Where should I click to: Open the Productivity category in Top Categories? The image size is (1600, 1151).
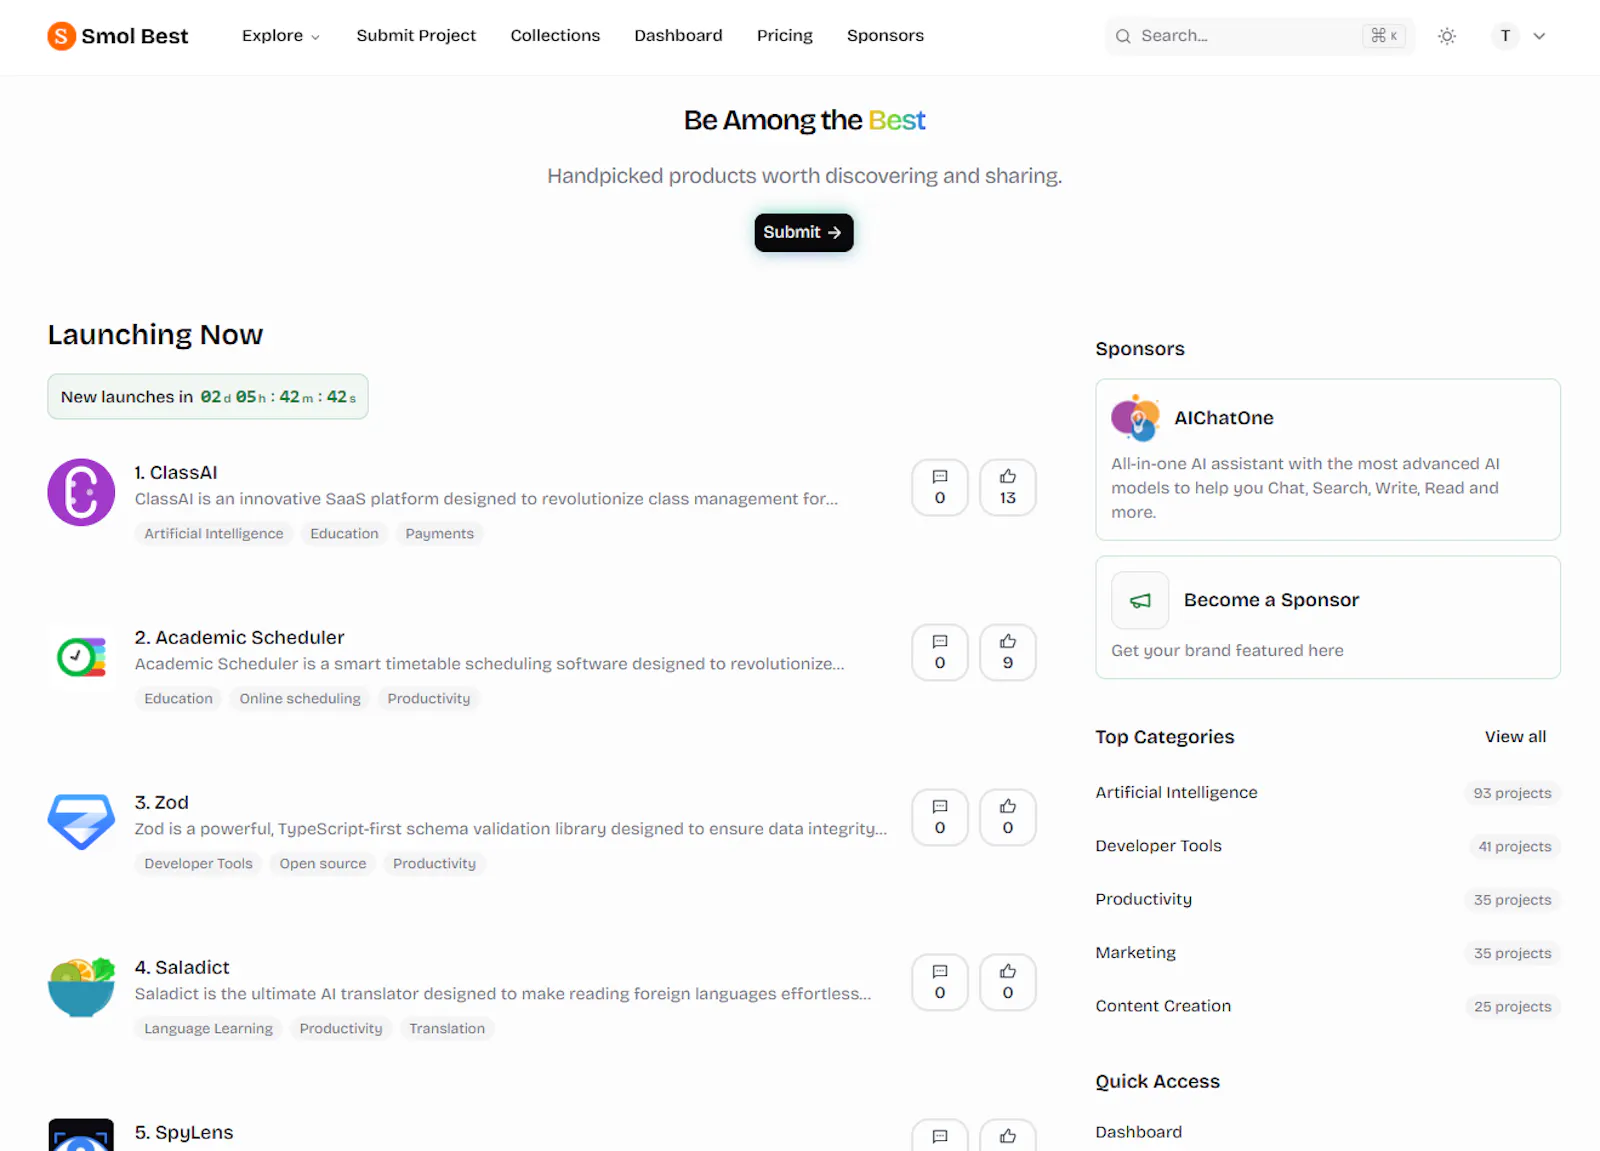click(x=1143, y=900)
